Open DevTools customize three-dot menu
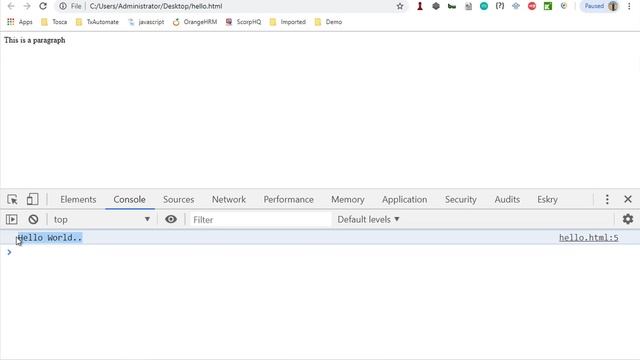Image resolution: width=640 pixels, height=360 pixels. coord(607,199)
